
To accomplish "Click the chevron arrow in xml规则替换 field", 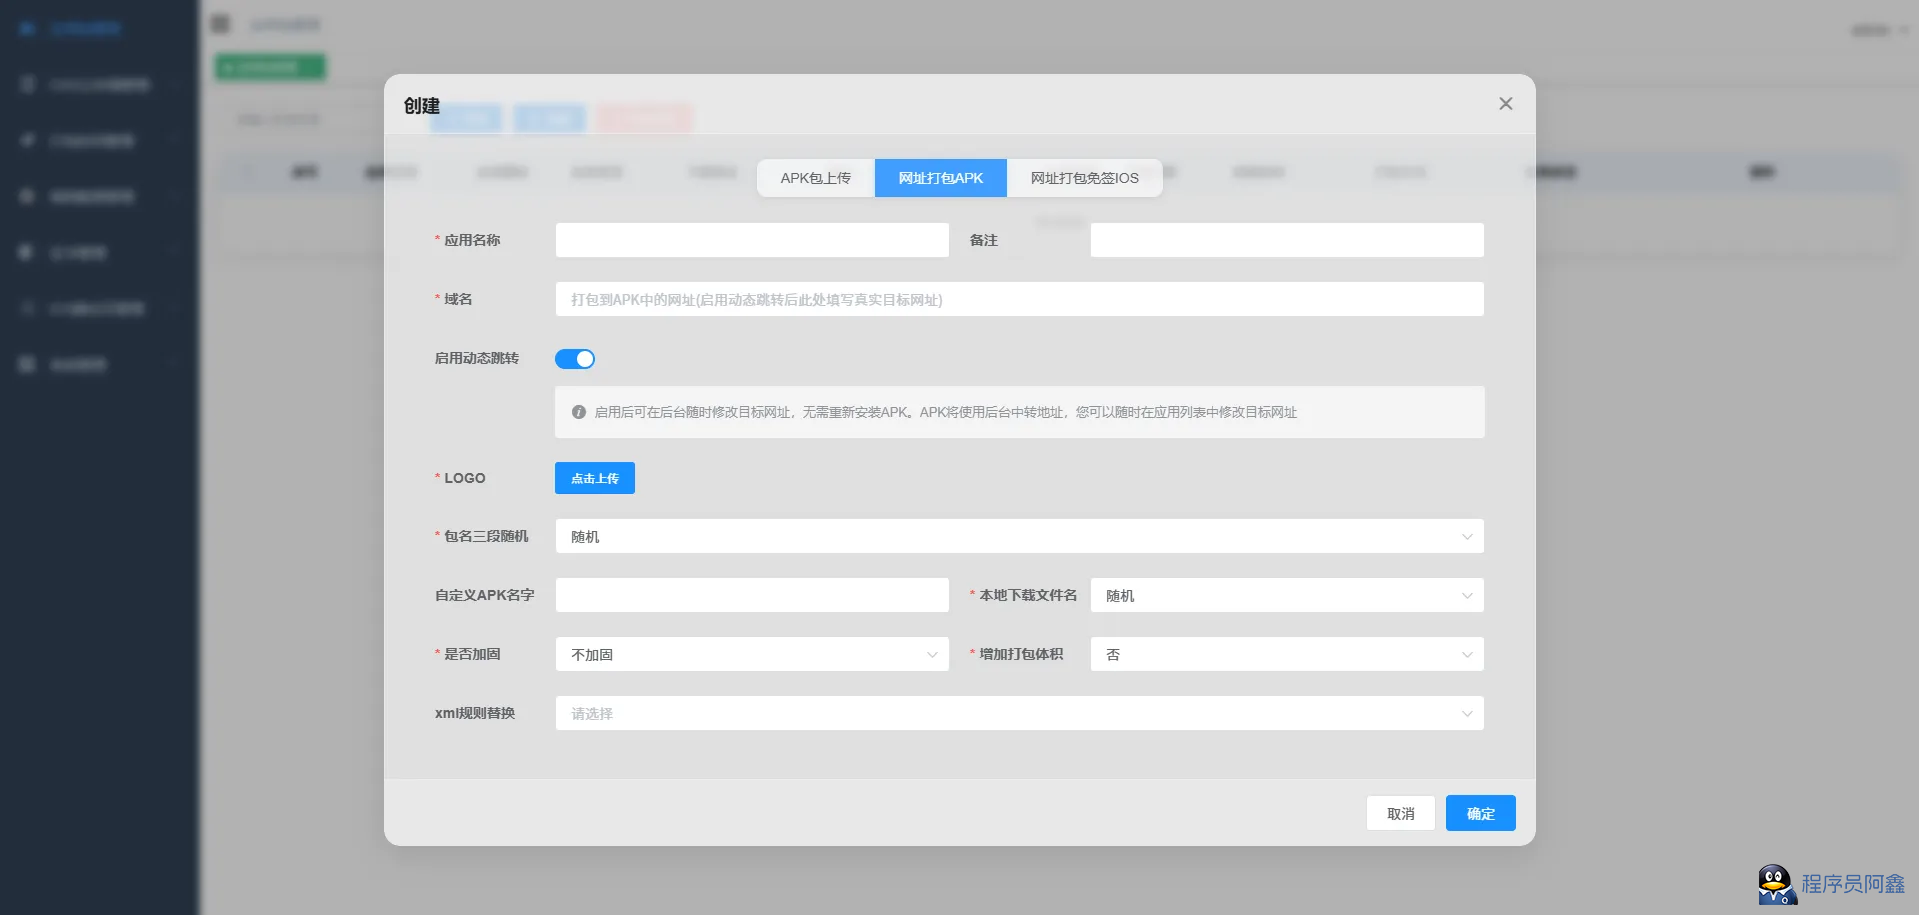I will (1466, 714).
